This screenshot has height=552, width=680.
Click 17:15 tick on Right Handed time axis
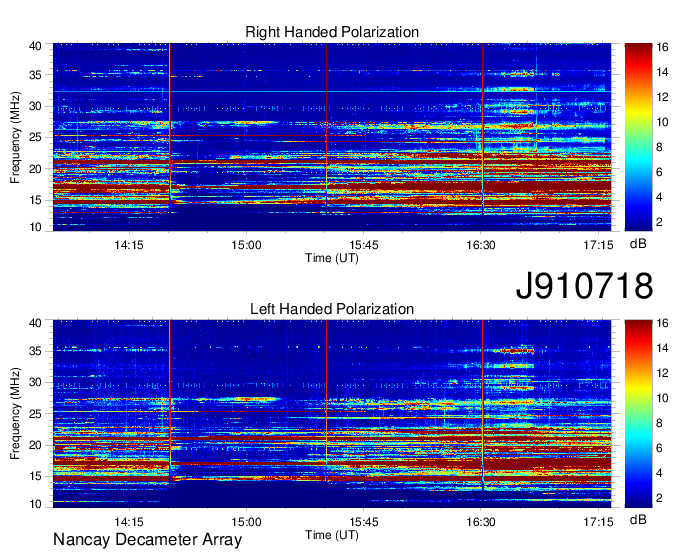[x=598, y=245]
